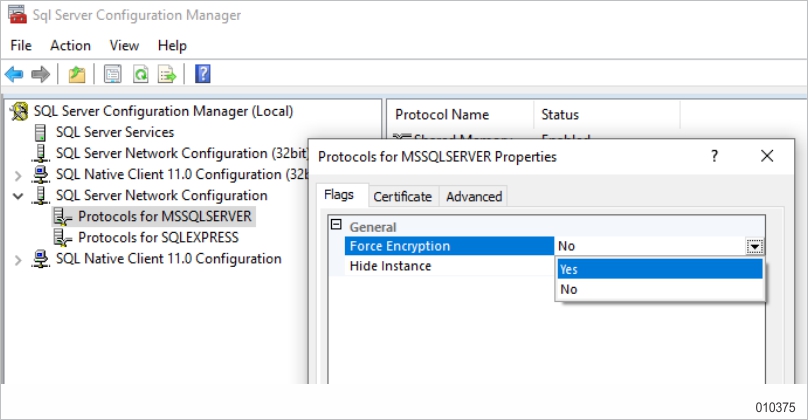Click the Up one level folder icon

point(77,74)
